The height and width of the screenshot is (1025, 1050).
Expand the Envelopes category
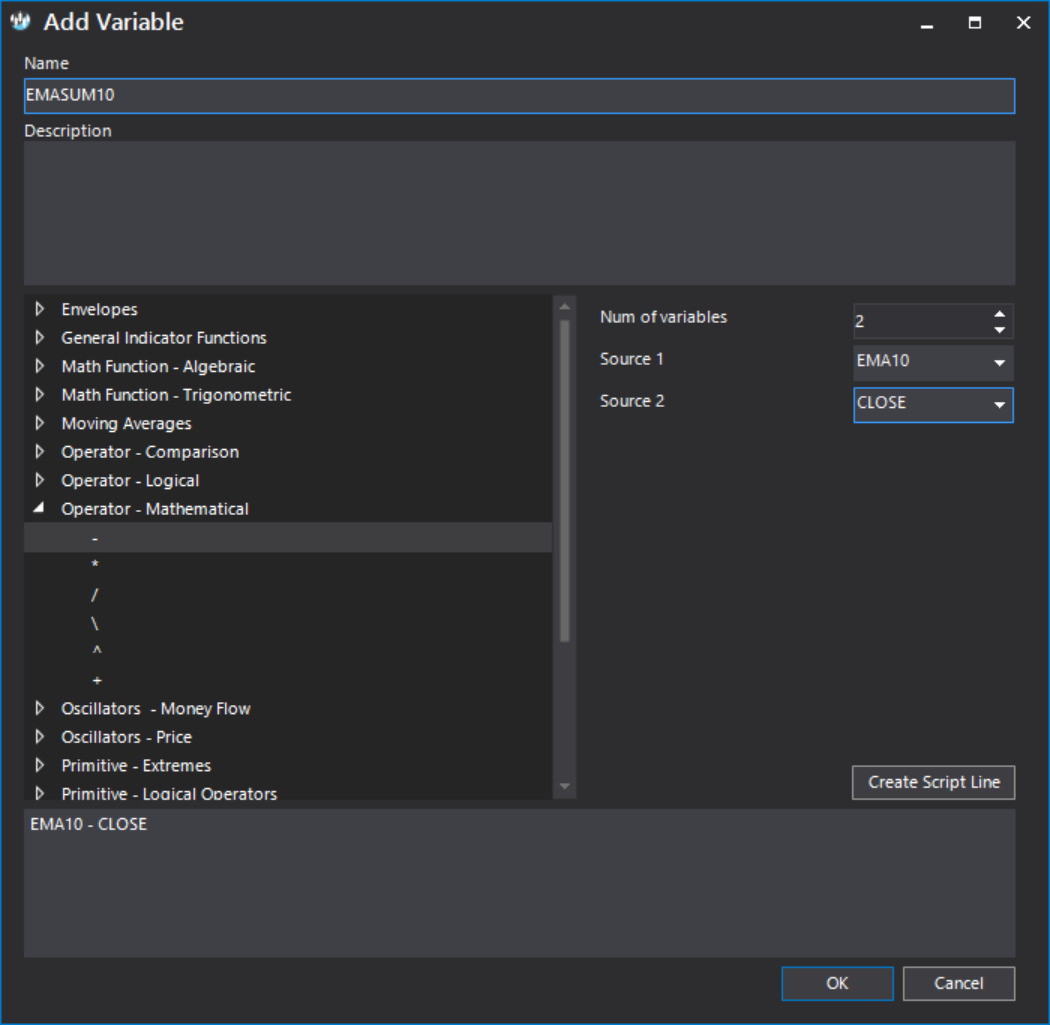(x=40, y=309)
